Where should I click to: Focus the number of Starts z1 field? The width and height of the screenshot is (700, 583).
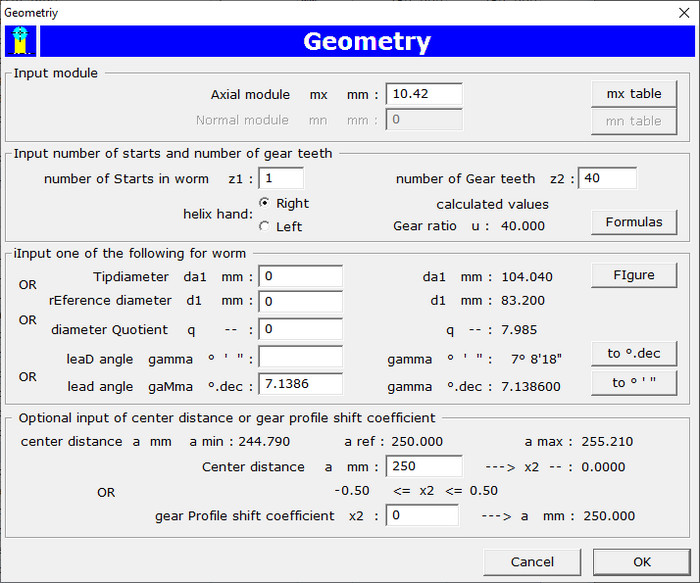click(280, 178)
